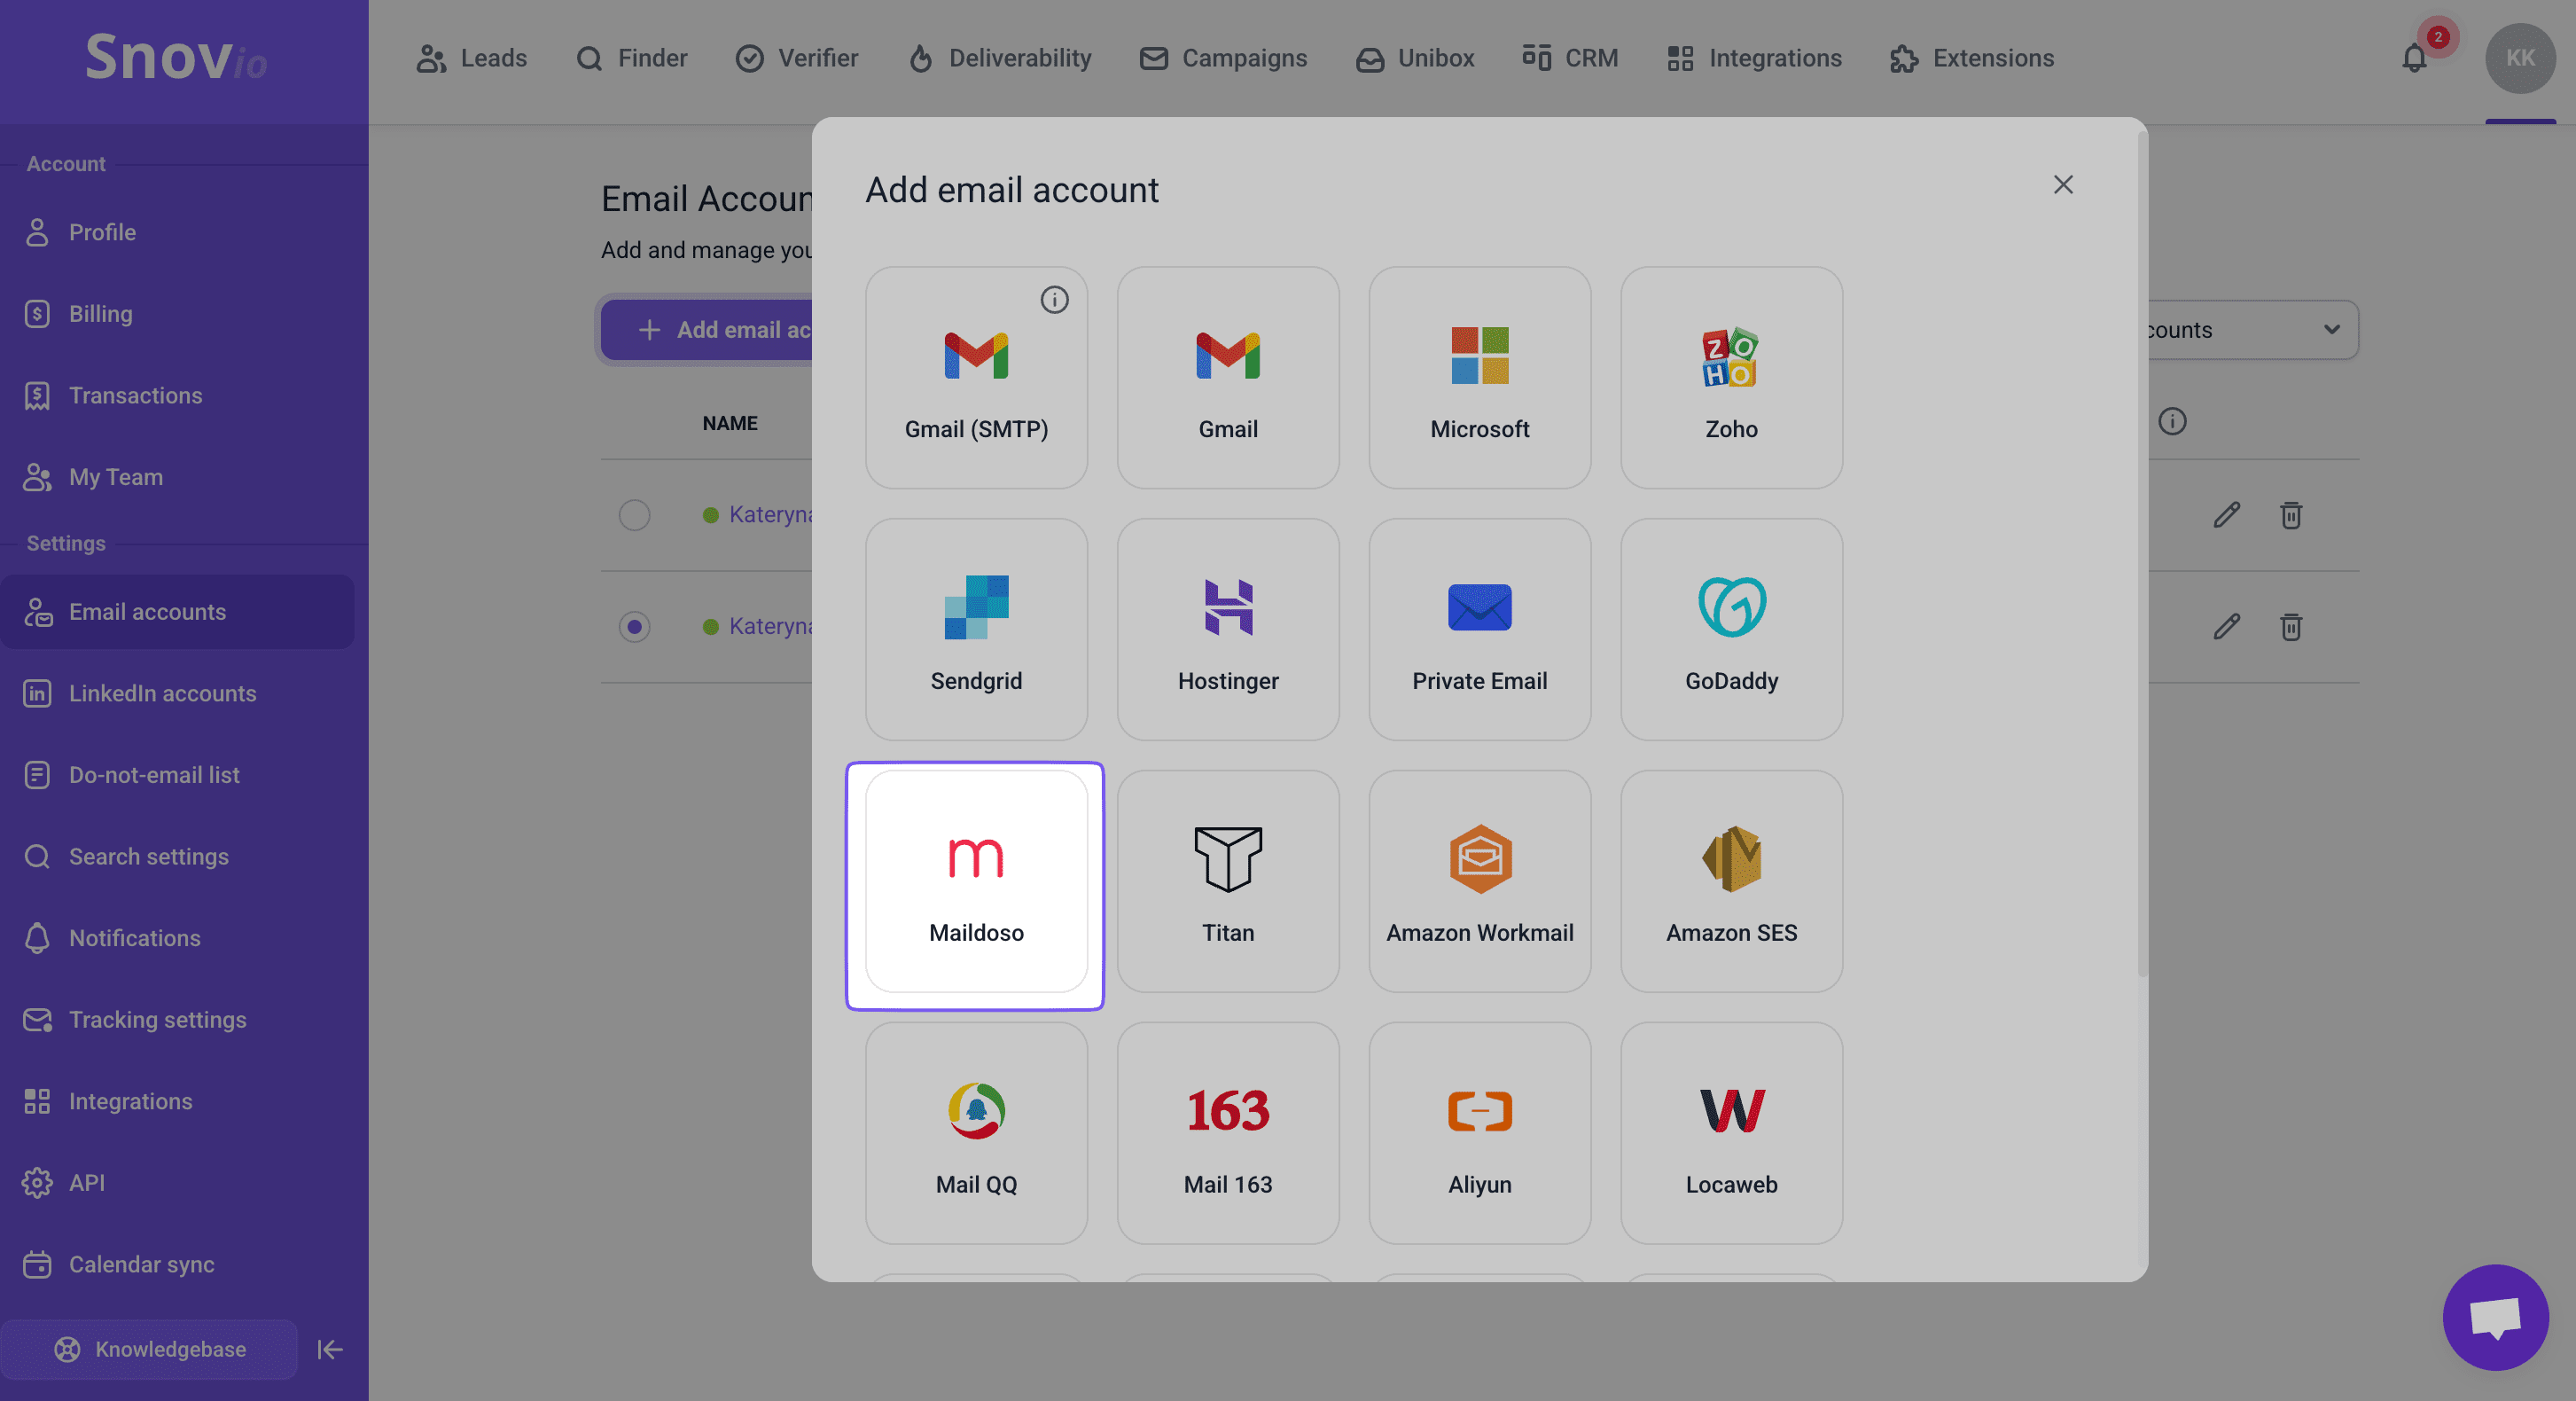Expand the accounts filter dropdown
This screenshot has width=2576, height=1401.
(2330, 330)
